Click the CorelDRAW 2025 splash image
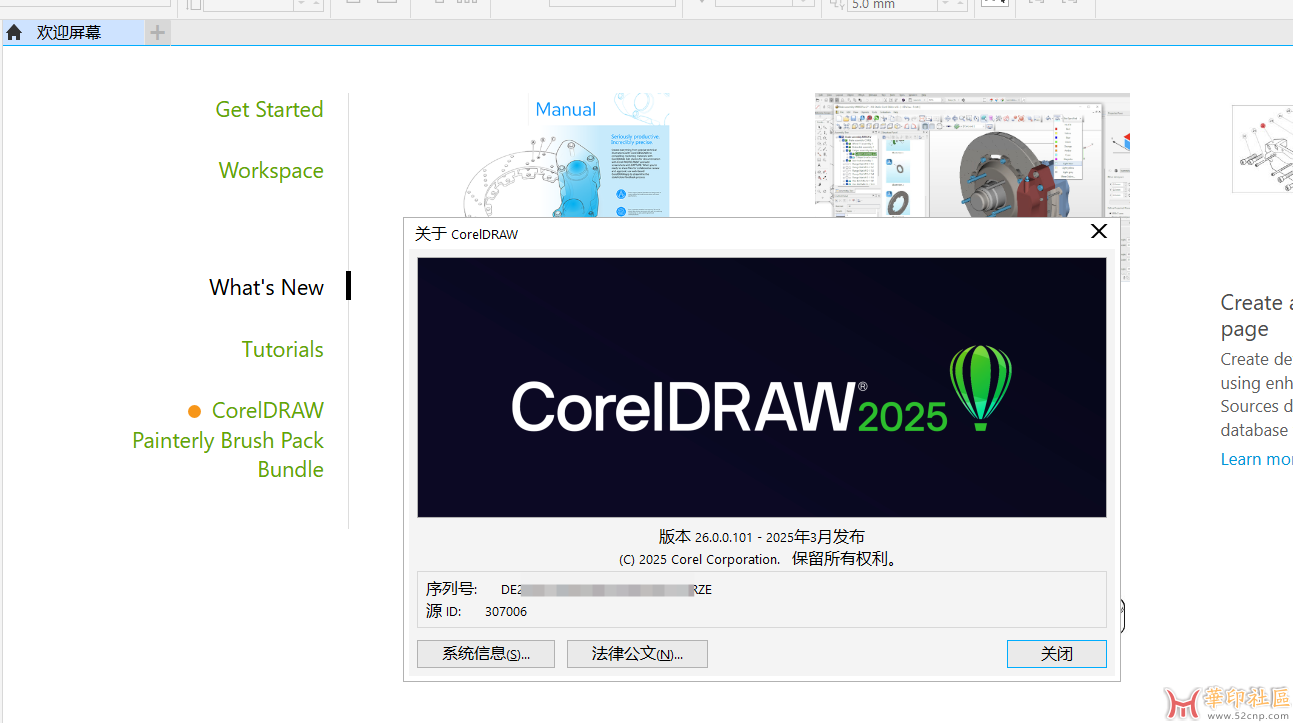The width and height of the screenshot is (1293, 723). (762, 388)
